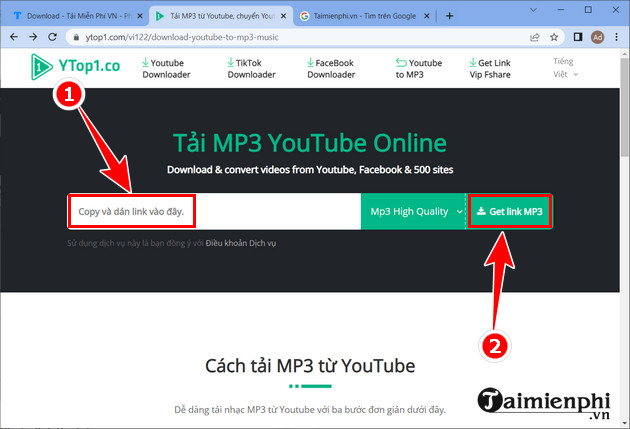630x429 pixels.
Task: Click the Cách tải MP3 từ YouTube heading
Action: tap(310, 366)
